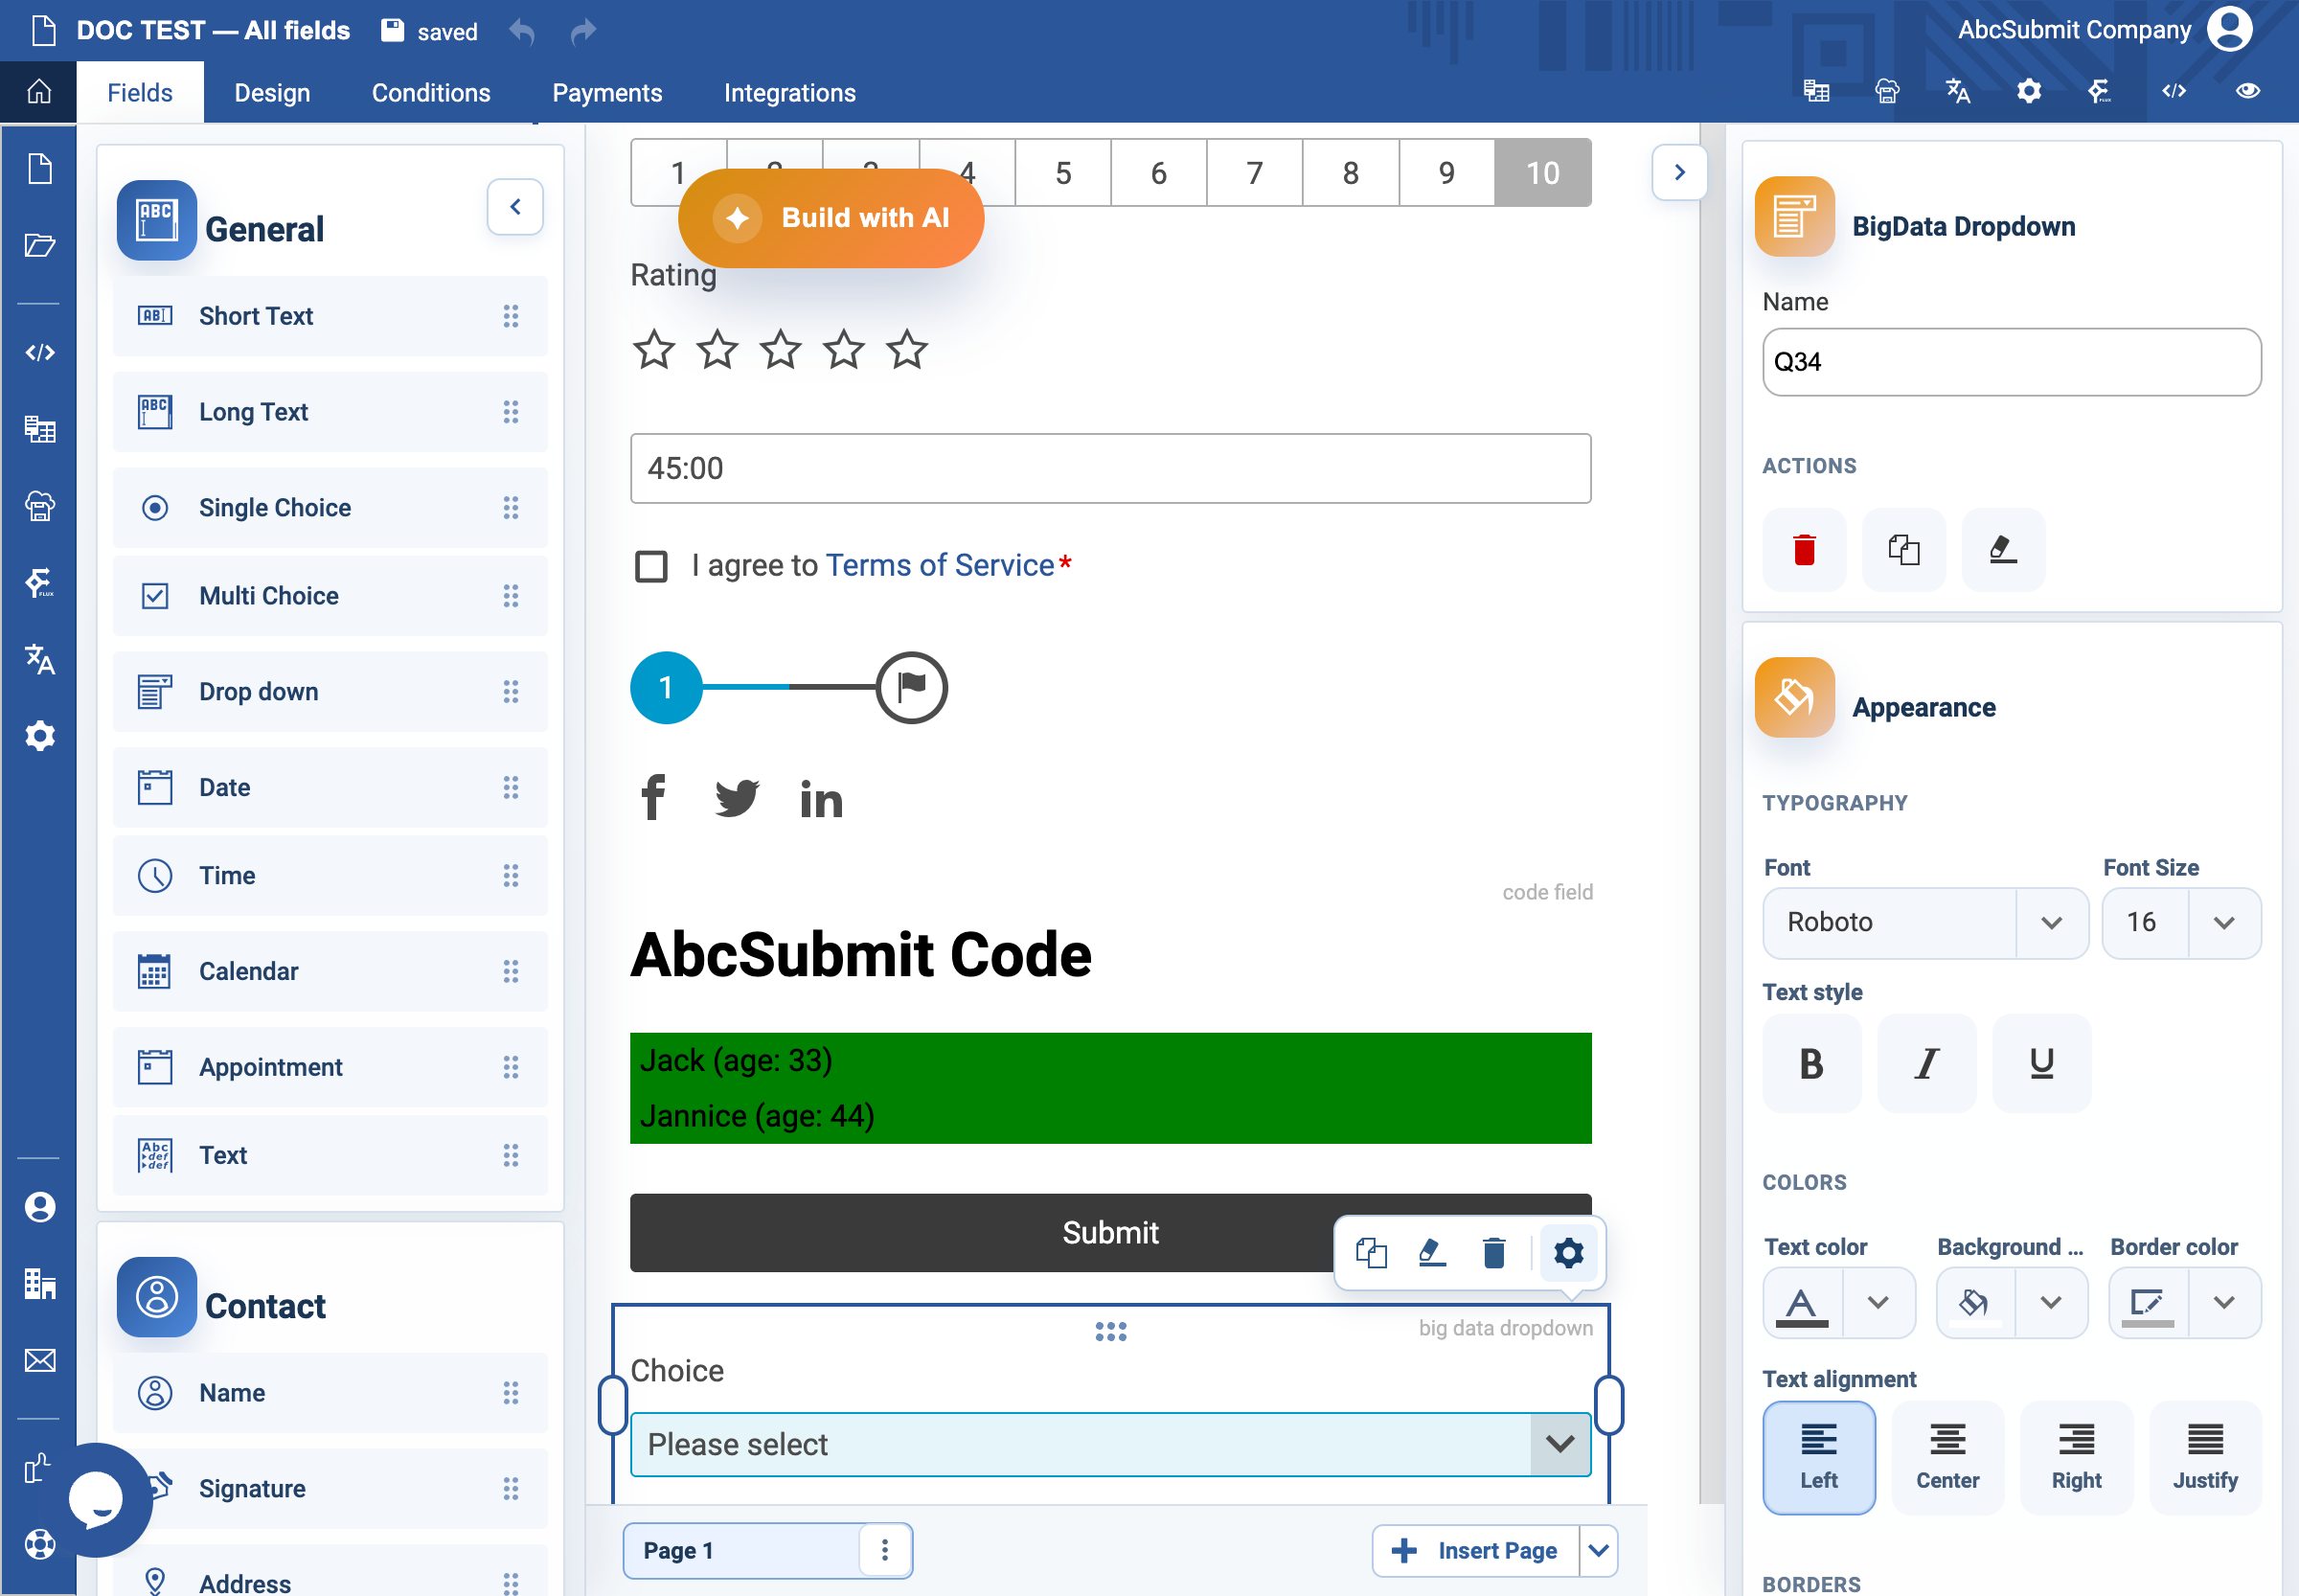Click the 45:00 timer input field
This screenshot has height=1596, width=2299.
tap(1110, 468)
